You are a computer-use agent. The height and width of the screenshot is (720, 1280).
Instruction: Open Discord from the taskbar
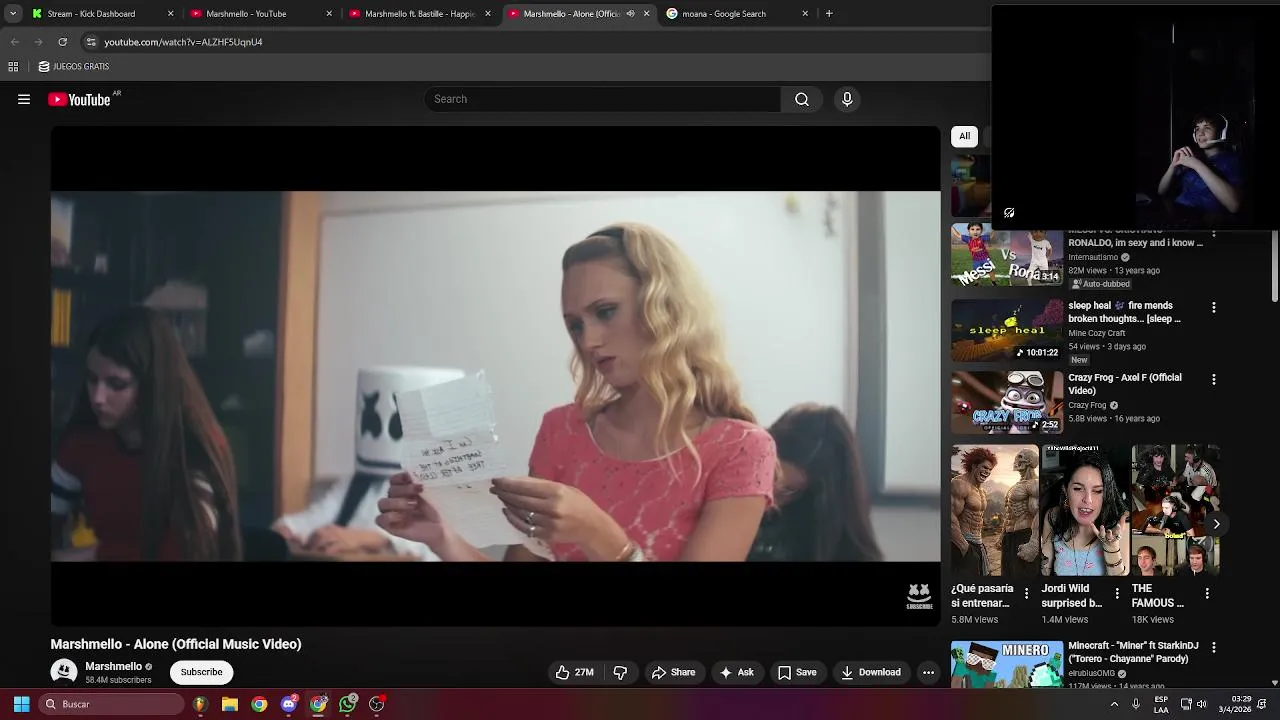(289, 704)
